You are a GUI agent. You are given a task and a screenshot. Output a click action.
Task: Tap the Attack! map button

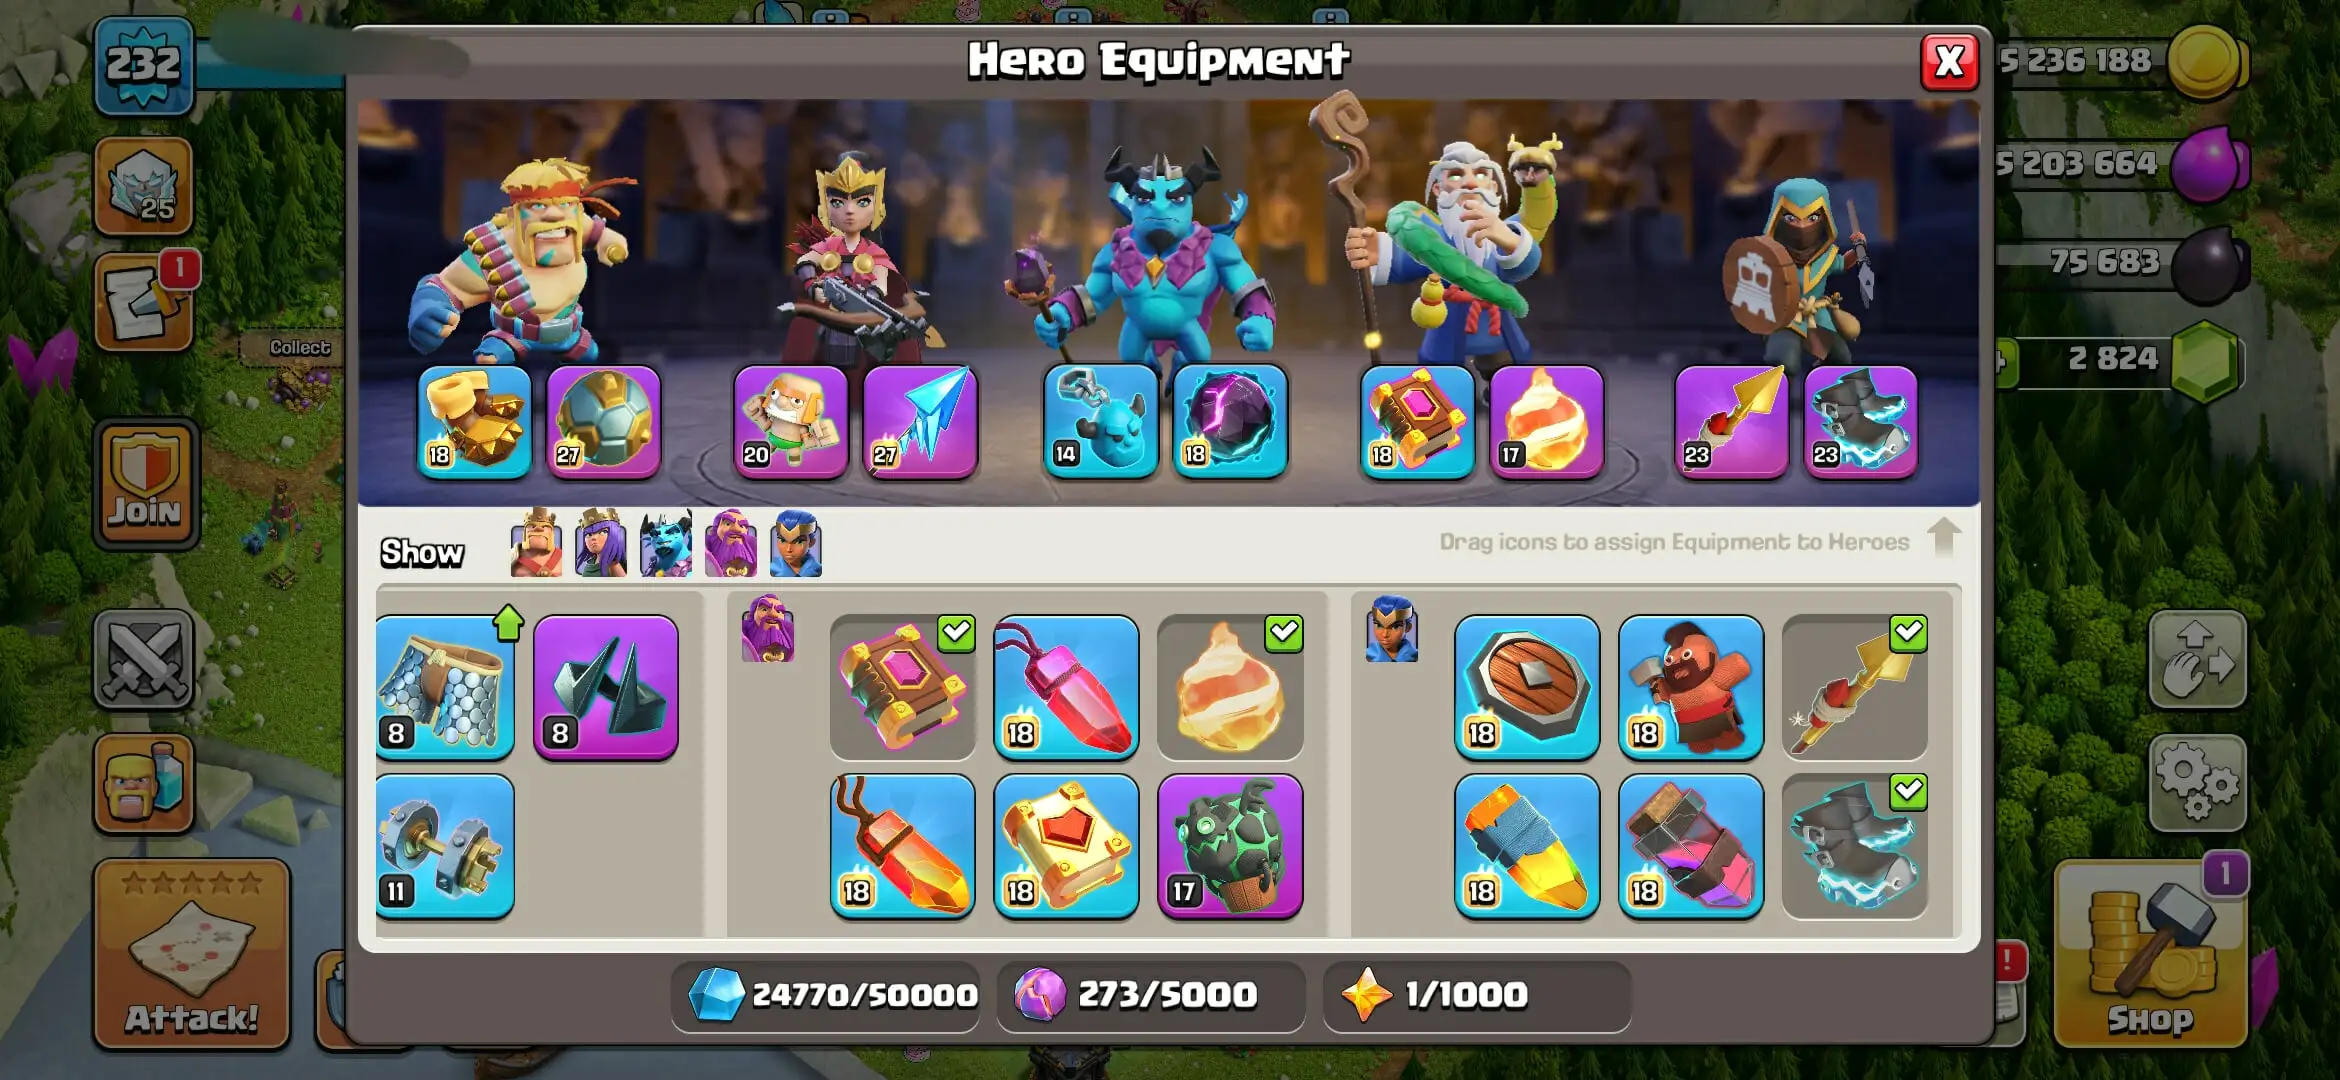(x=192, y=953)
